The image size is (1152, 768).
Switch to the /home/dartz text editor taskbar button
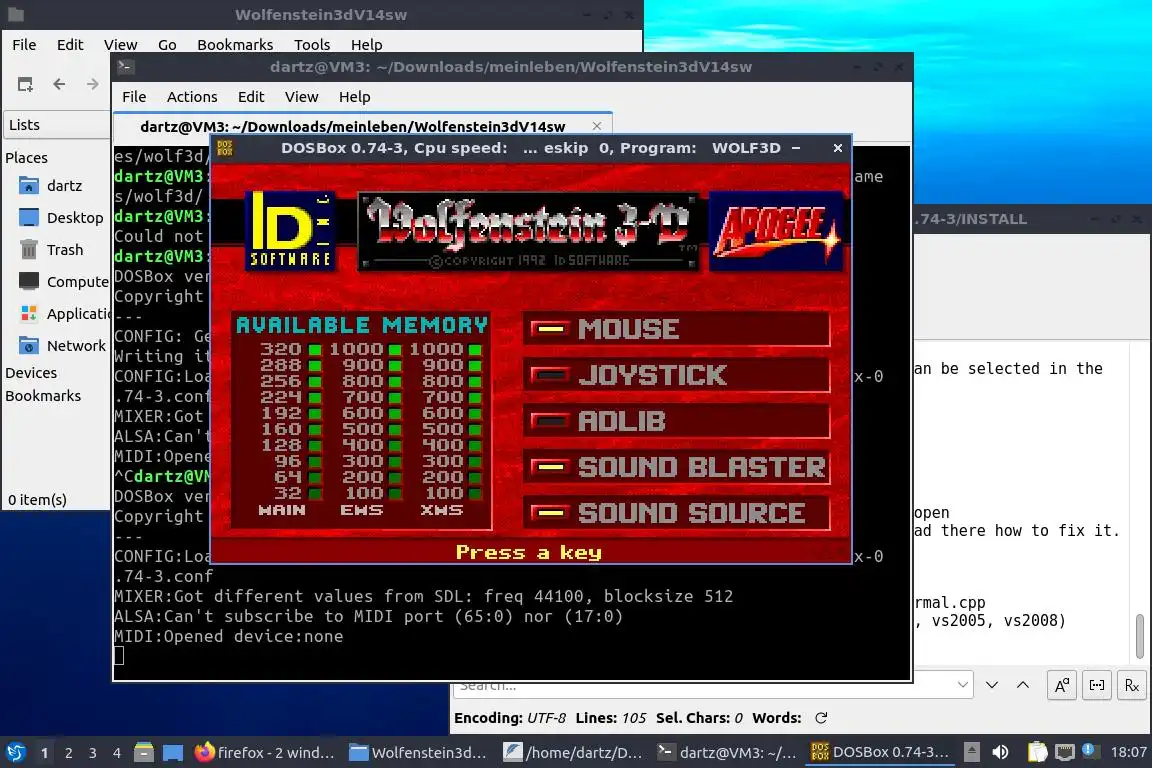(x=572, y=752)
